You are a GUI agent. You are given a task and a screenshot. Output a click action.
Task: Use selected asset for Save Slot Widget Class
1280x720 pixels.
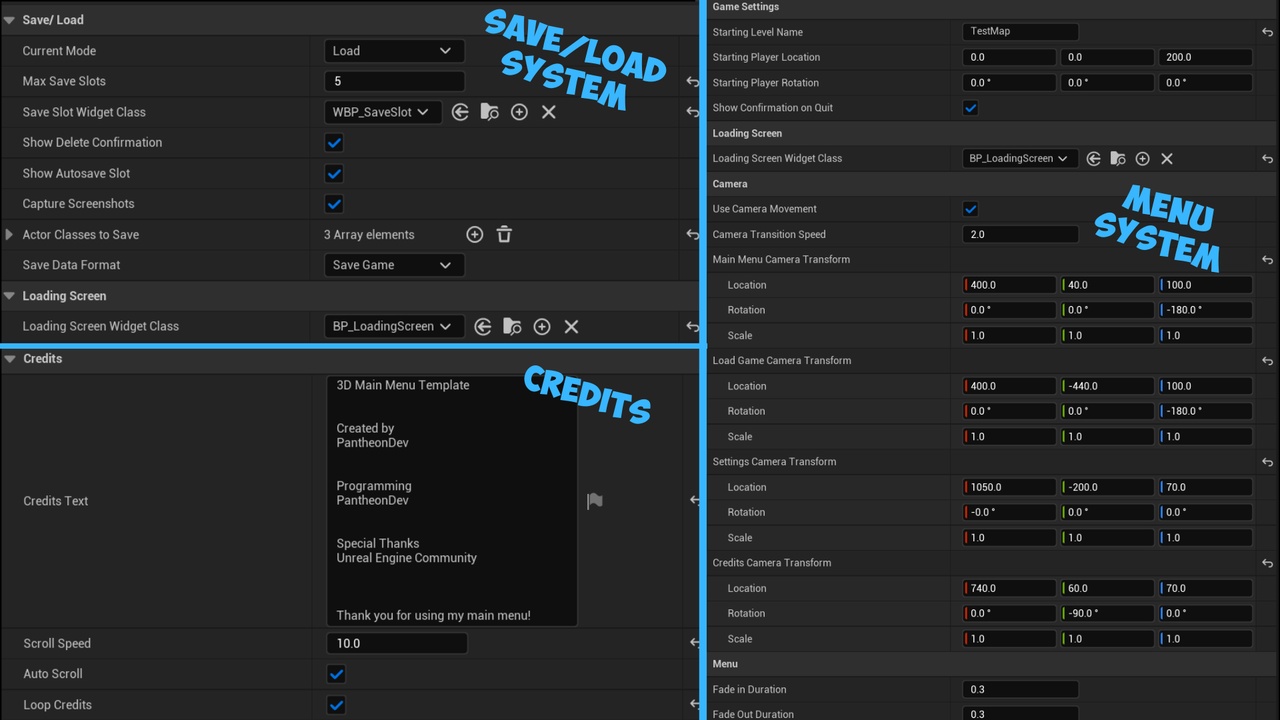pyautogui.click(x=460, y=112)
